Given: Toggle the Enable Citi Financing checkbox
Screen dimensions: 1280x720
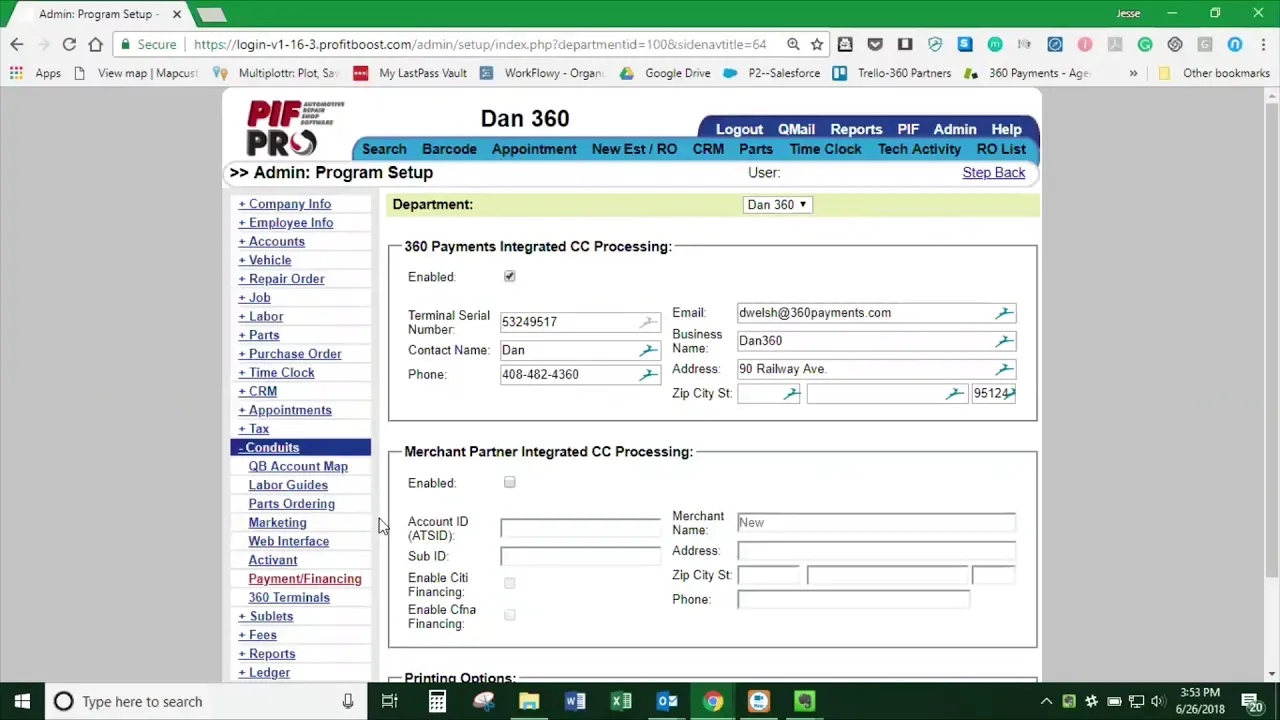Looking at the screenshot, I should pos(510,583).
